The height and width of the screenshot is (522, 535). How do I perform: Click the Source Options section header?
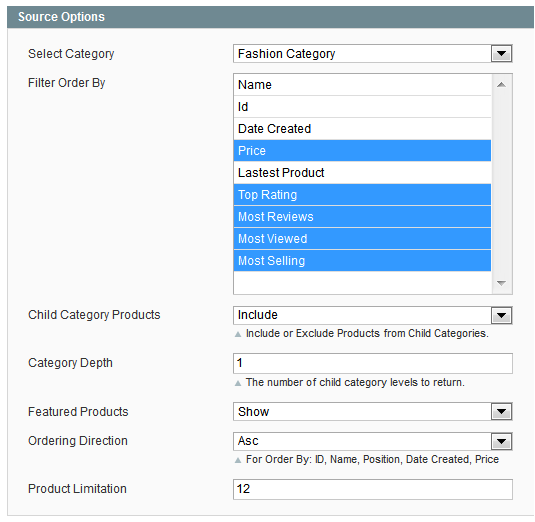270,17
